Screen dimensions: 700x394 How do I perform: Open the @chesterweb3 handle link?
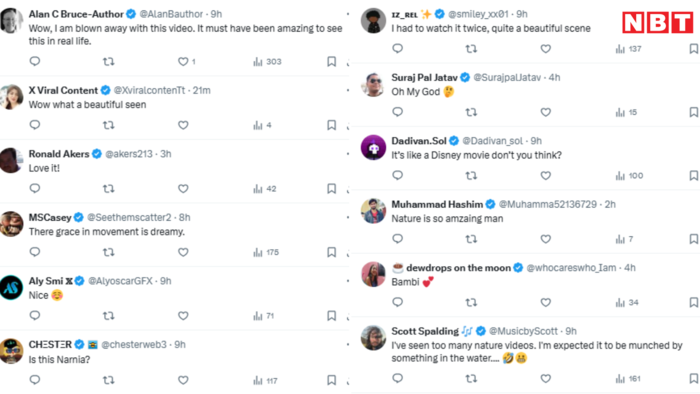(x=133, y=344)
